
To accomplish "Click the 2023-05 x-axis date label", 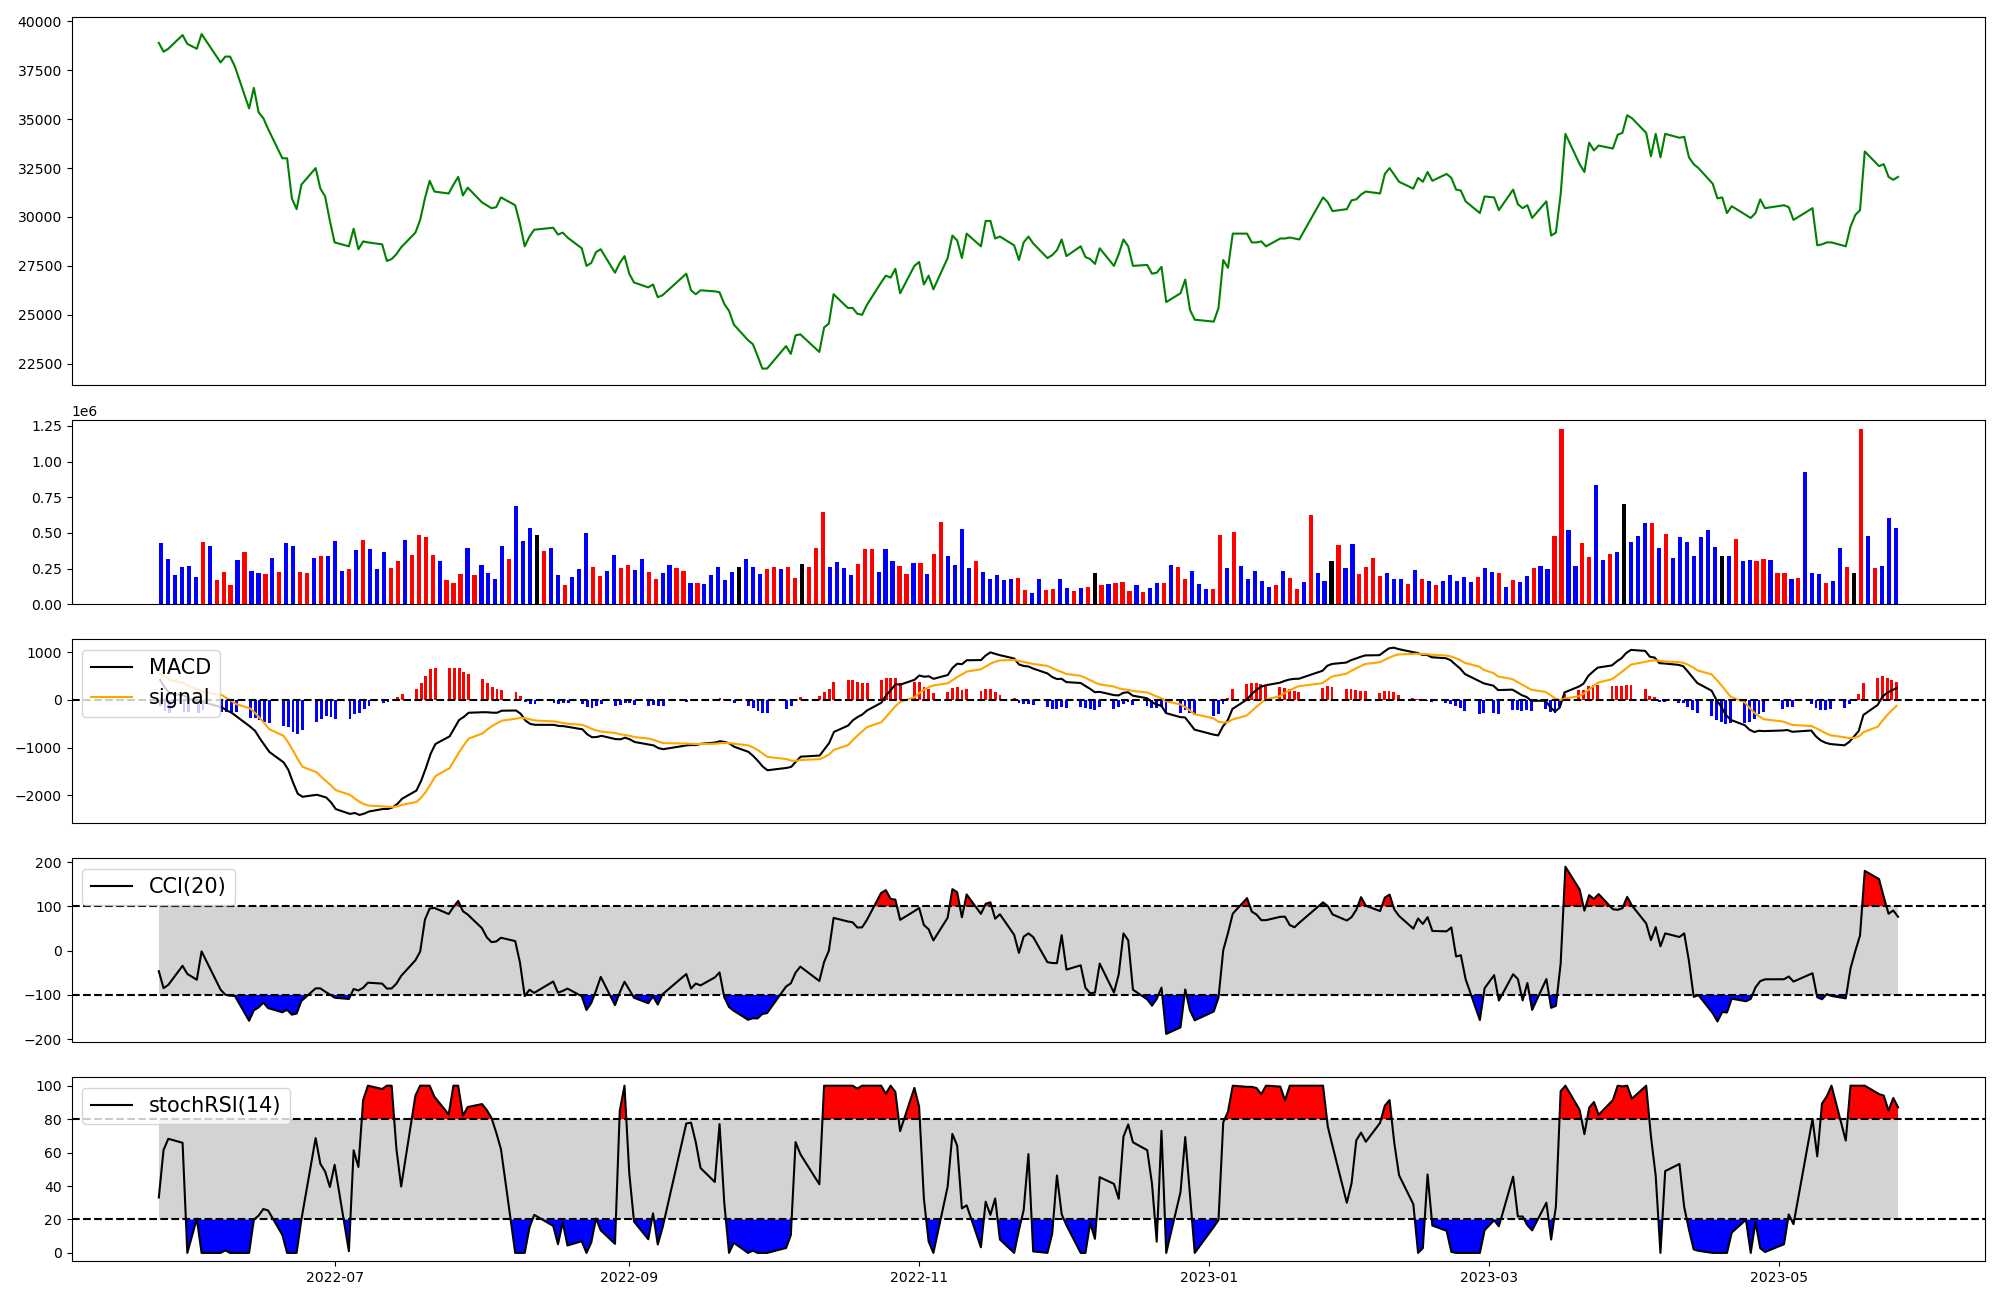I will point(1779,1277).
